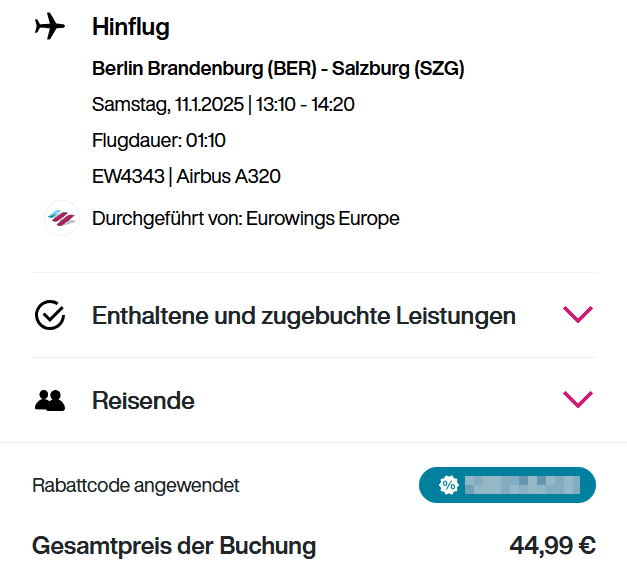
Task: Click the total price 44,99 €
Action: pos(552,546)
